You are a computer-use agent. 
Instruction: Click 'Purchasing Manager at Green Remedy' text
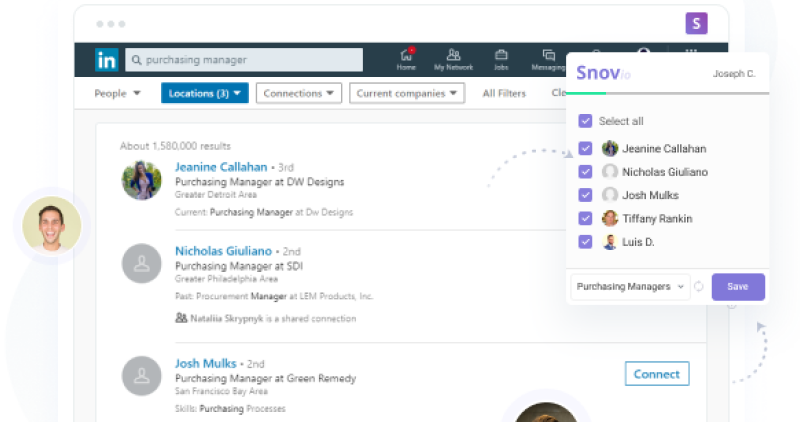coord(265,378)
